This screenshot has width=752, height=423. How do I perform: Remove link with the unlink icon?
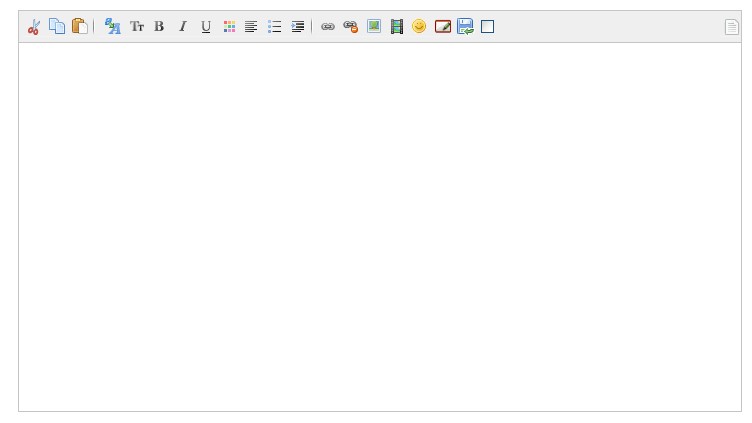(x=351, y=26)
